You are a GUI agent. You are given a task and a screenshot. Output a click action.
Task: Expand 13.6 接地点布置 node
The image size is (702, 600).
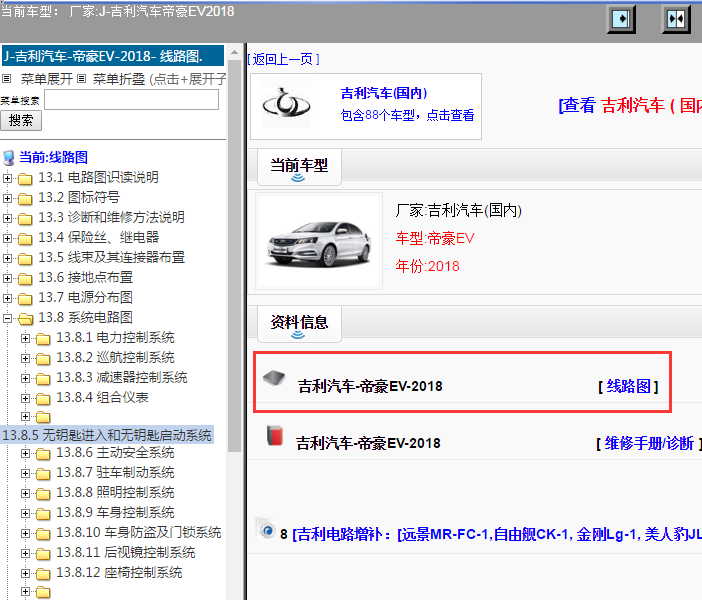click(x=7, y=278)
